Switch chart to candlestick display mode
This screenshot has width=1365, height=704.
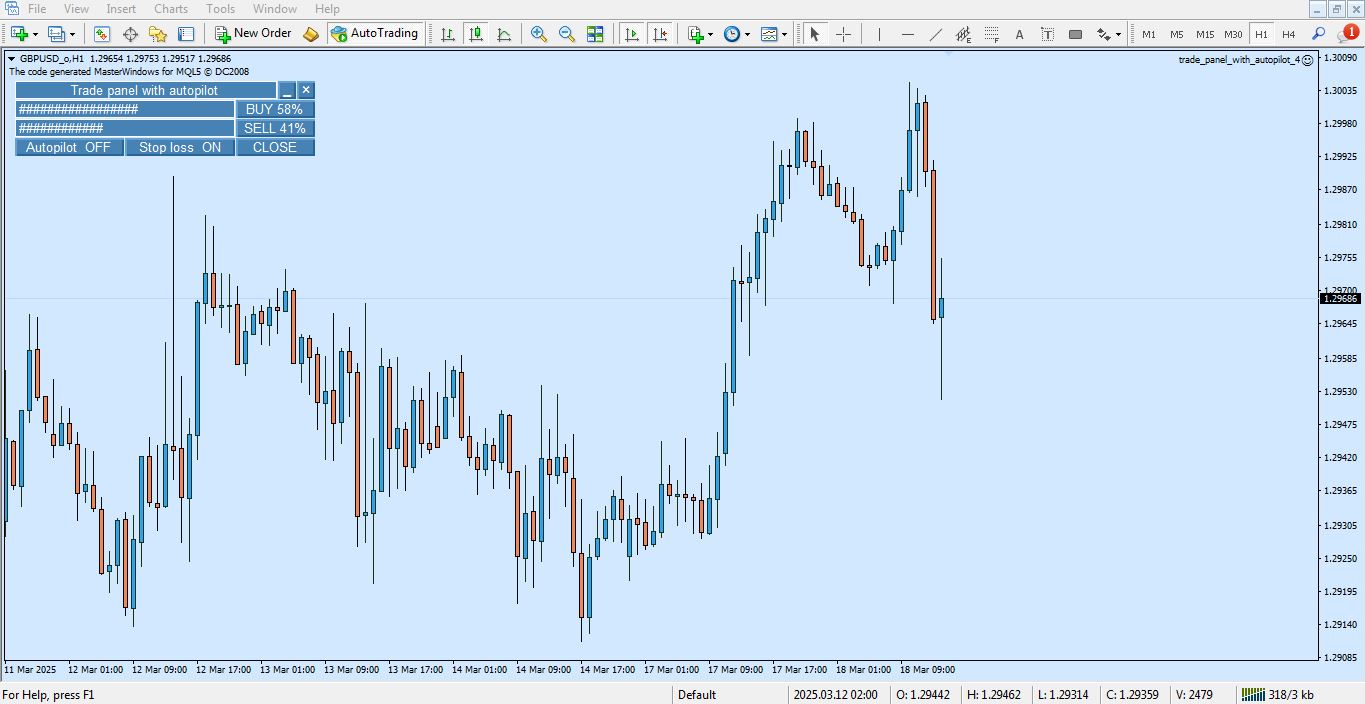point(475,33)
